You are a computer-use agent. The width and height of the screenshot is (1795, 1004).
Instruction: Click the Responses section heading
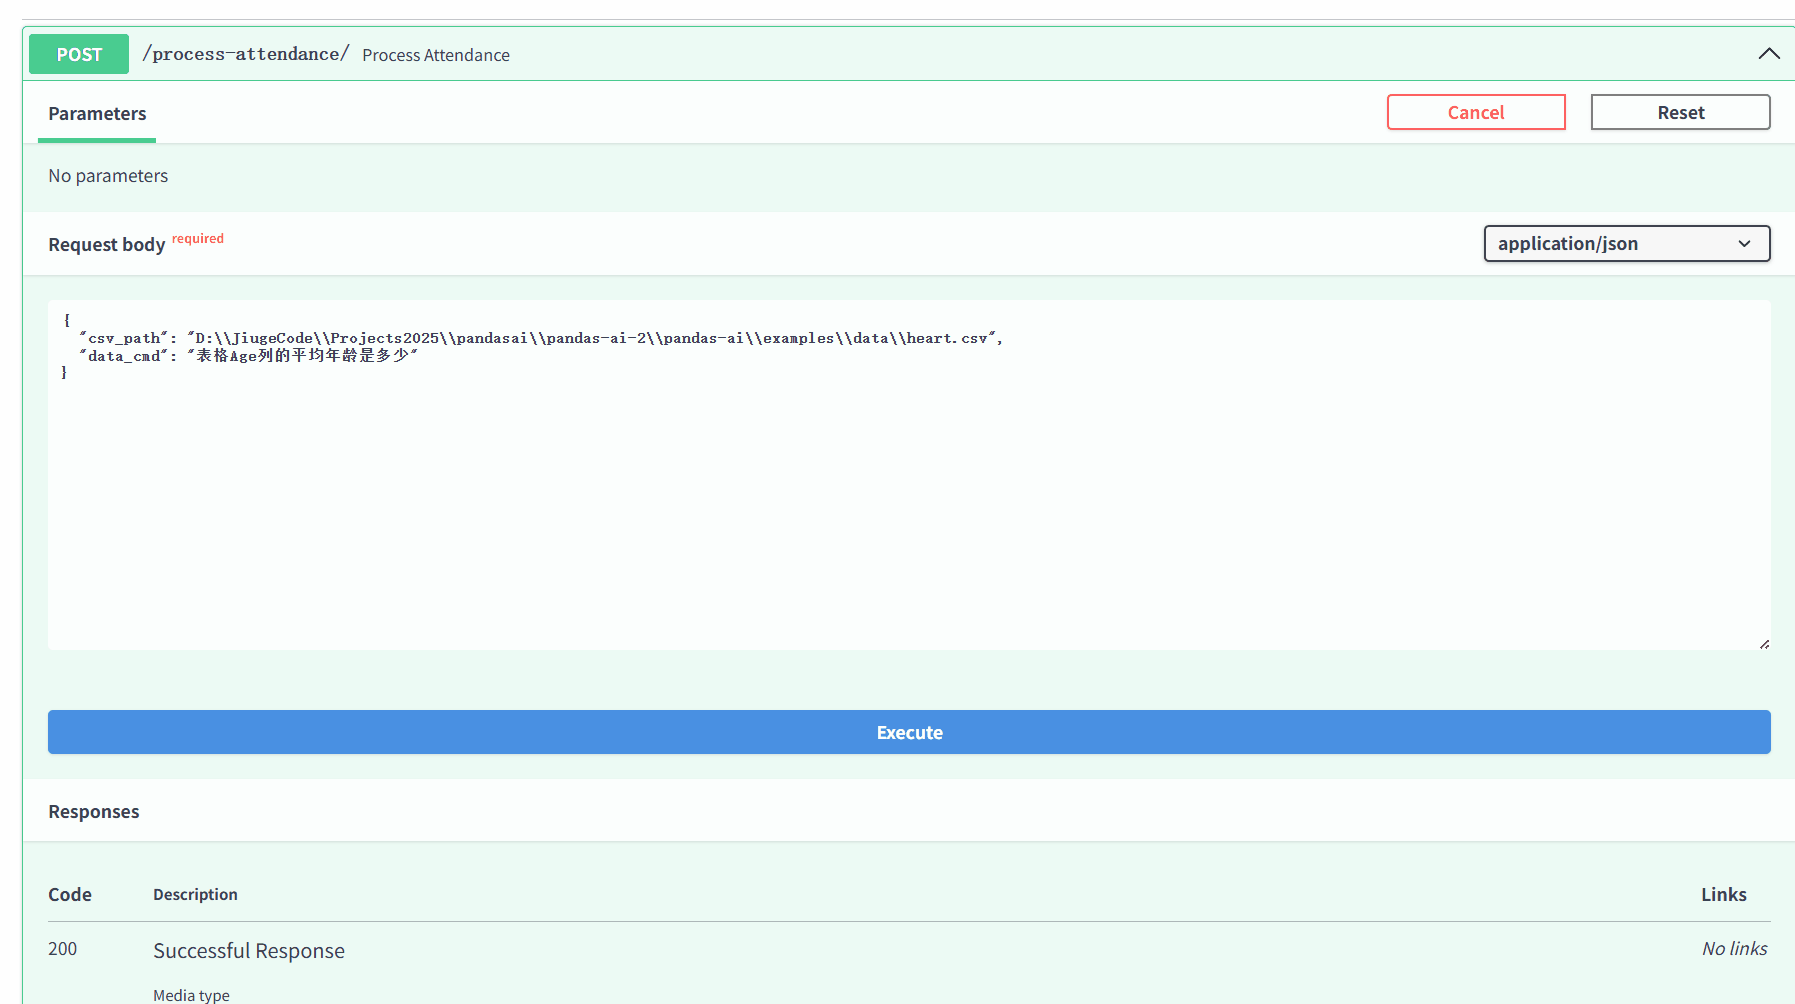pyautogui.click(x=94, y=811)
